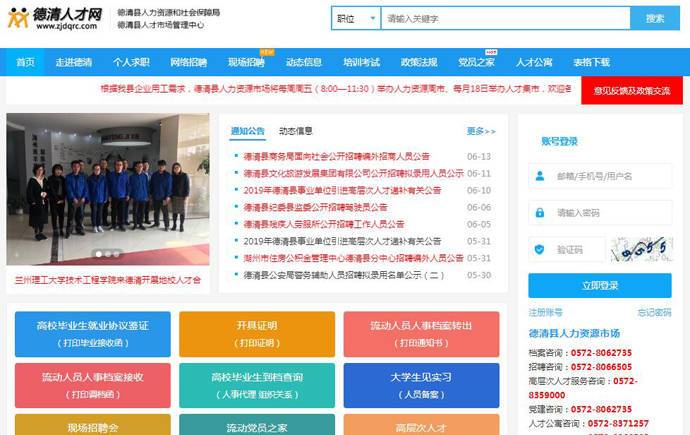This screenshot has height=435, width=690.
Task: Click the user icon in the account field
Action: (x=540, y=176)
